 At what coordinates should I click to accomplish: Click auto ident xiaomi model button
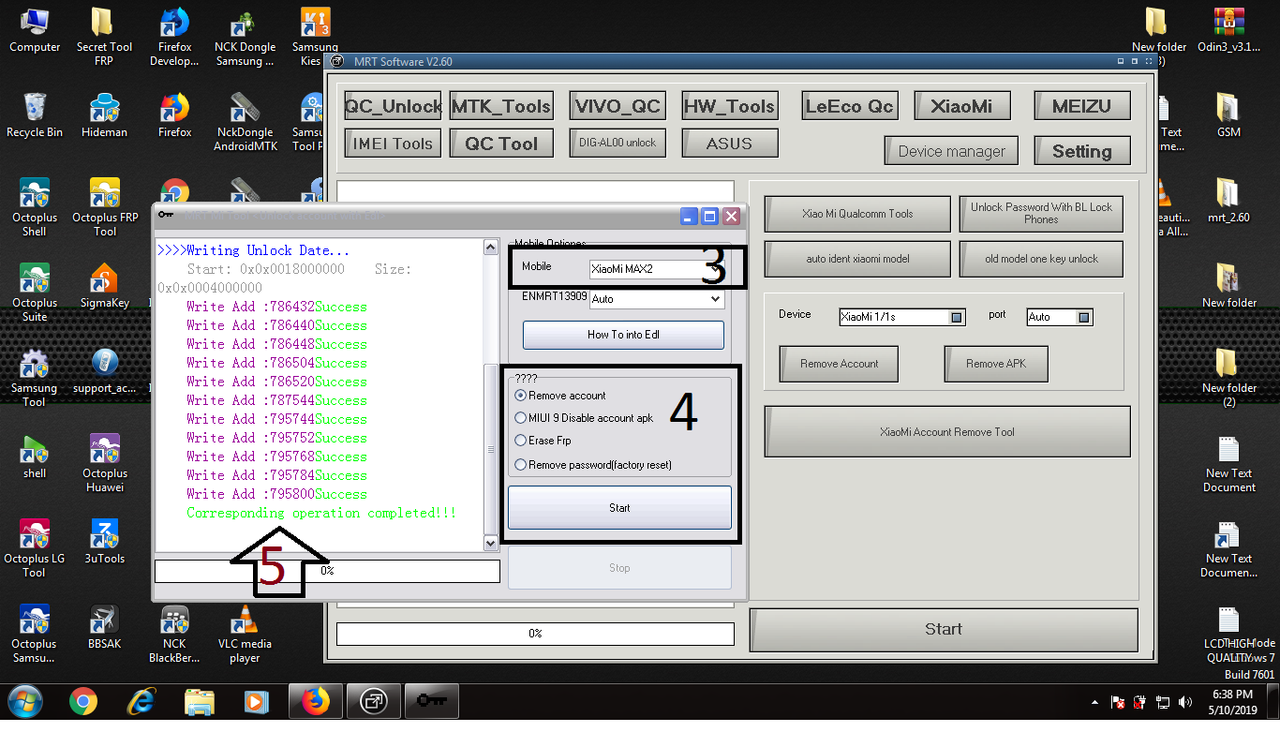857,259
